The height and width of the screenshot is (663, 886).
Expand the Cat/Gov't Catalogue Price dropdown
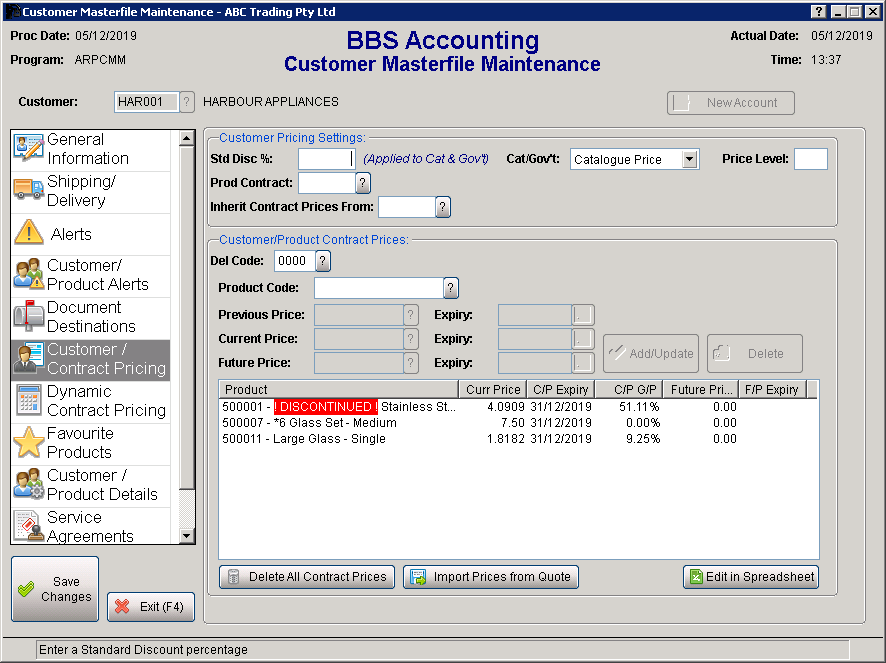[x=689, y=160]
